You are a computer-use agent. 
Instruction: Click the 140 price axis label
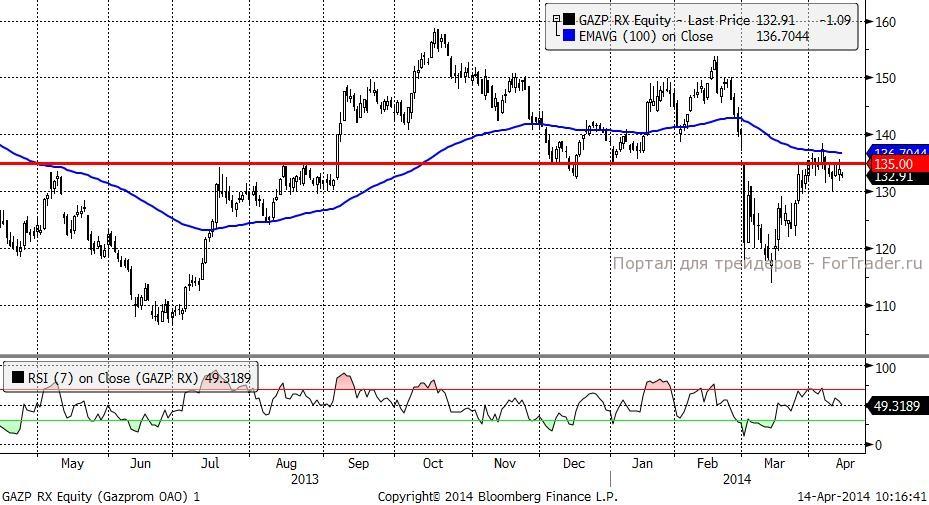[885, 135]
